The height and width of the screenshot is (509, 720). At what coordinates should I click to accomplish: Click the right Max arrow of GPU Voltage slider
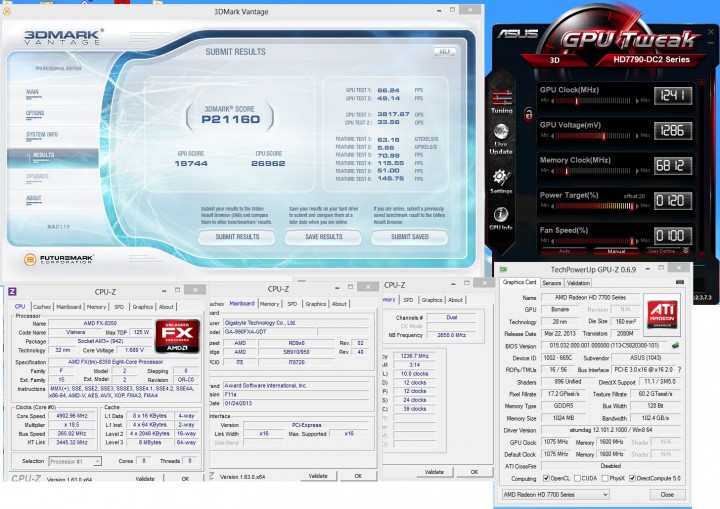point(637,136)
